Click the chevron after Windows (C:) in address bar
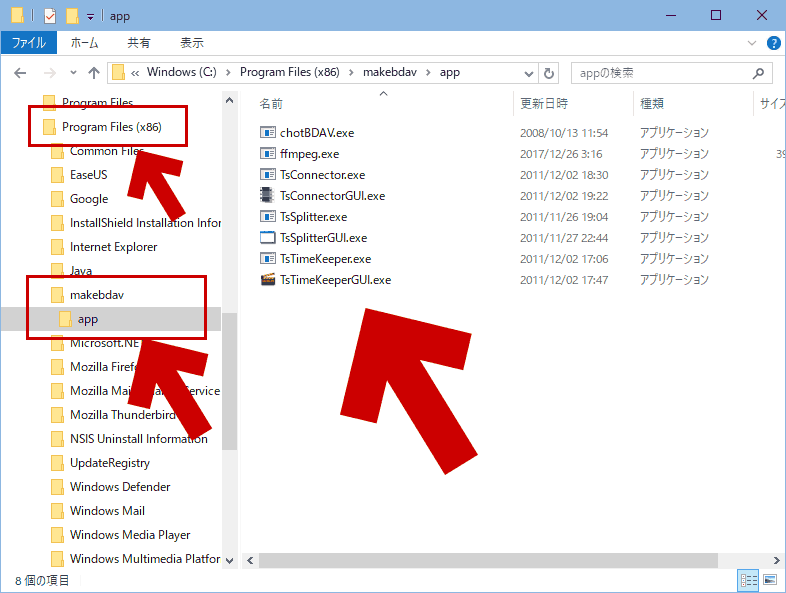Image resolution: width=786 pixels, height=593 pixels. pyautogui.click(x=228, y=73)
